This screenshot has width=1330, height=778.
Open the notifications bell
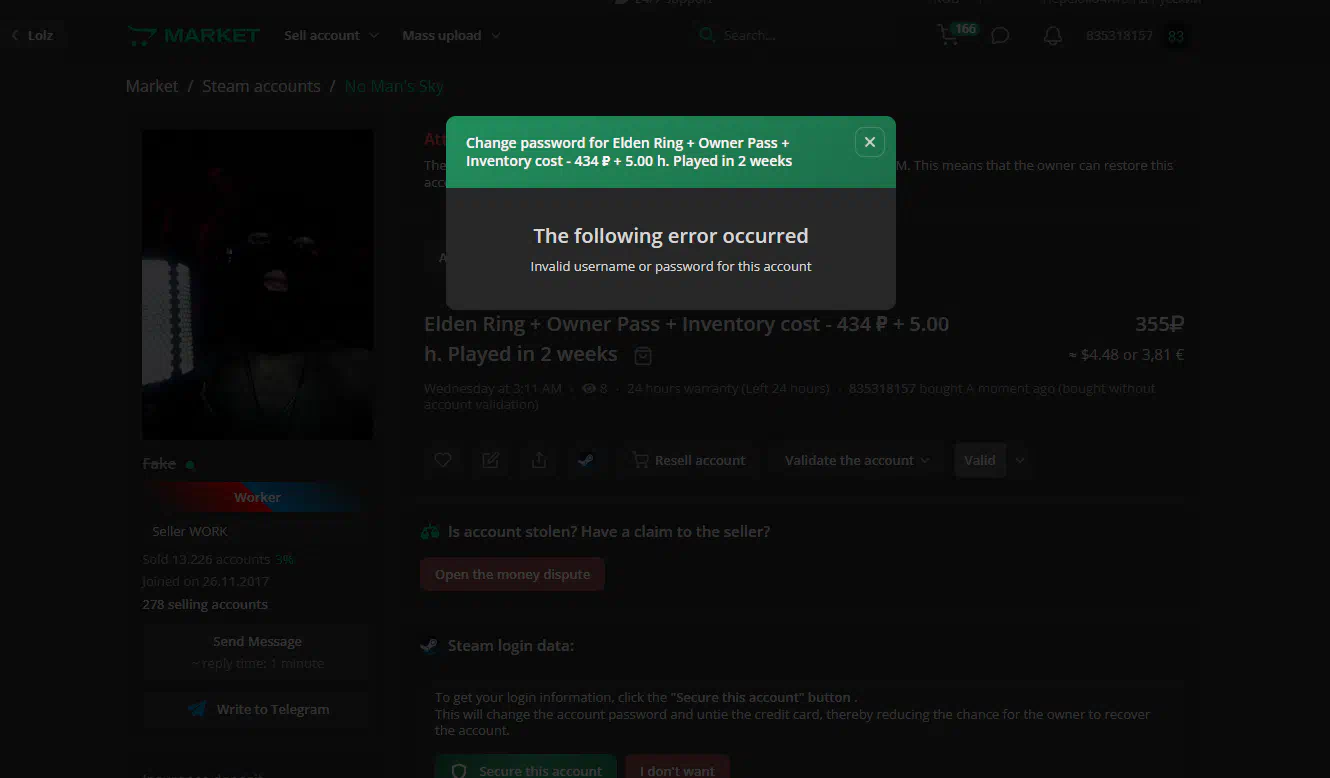coord(1052,36)
